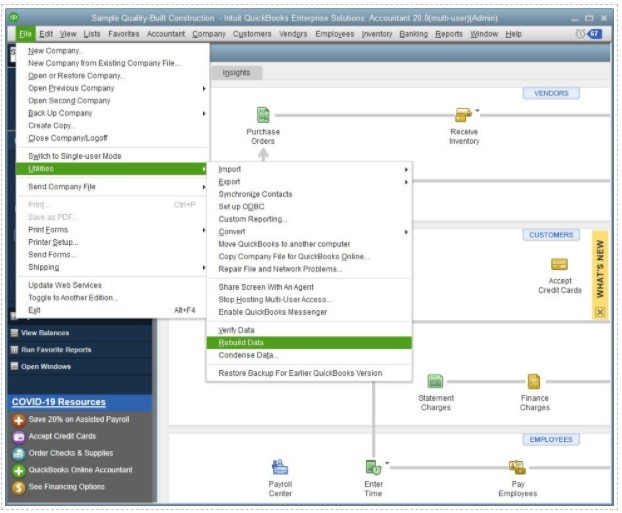The image size is (622, 513).
Task: Choose Restore Backup For Earlier QuickBooks Version
Action: (x=309, y=373)
